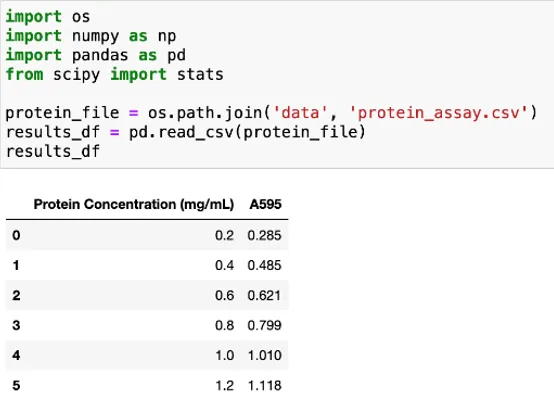The image size is (554, 414).
Task: Click the 'import os' code line
Action: (48, 17)
